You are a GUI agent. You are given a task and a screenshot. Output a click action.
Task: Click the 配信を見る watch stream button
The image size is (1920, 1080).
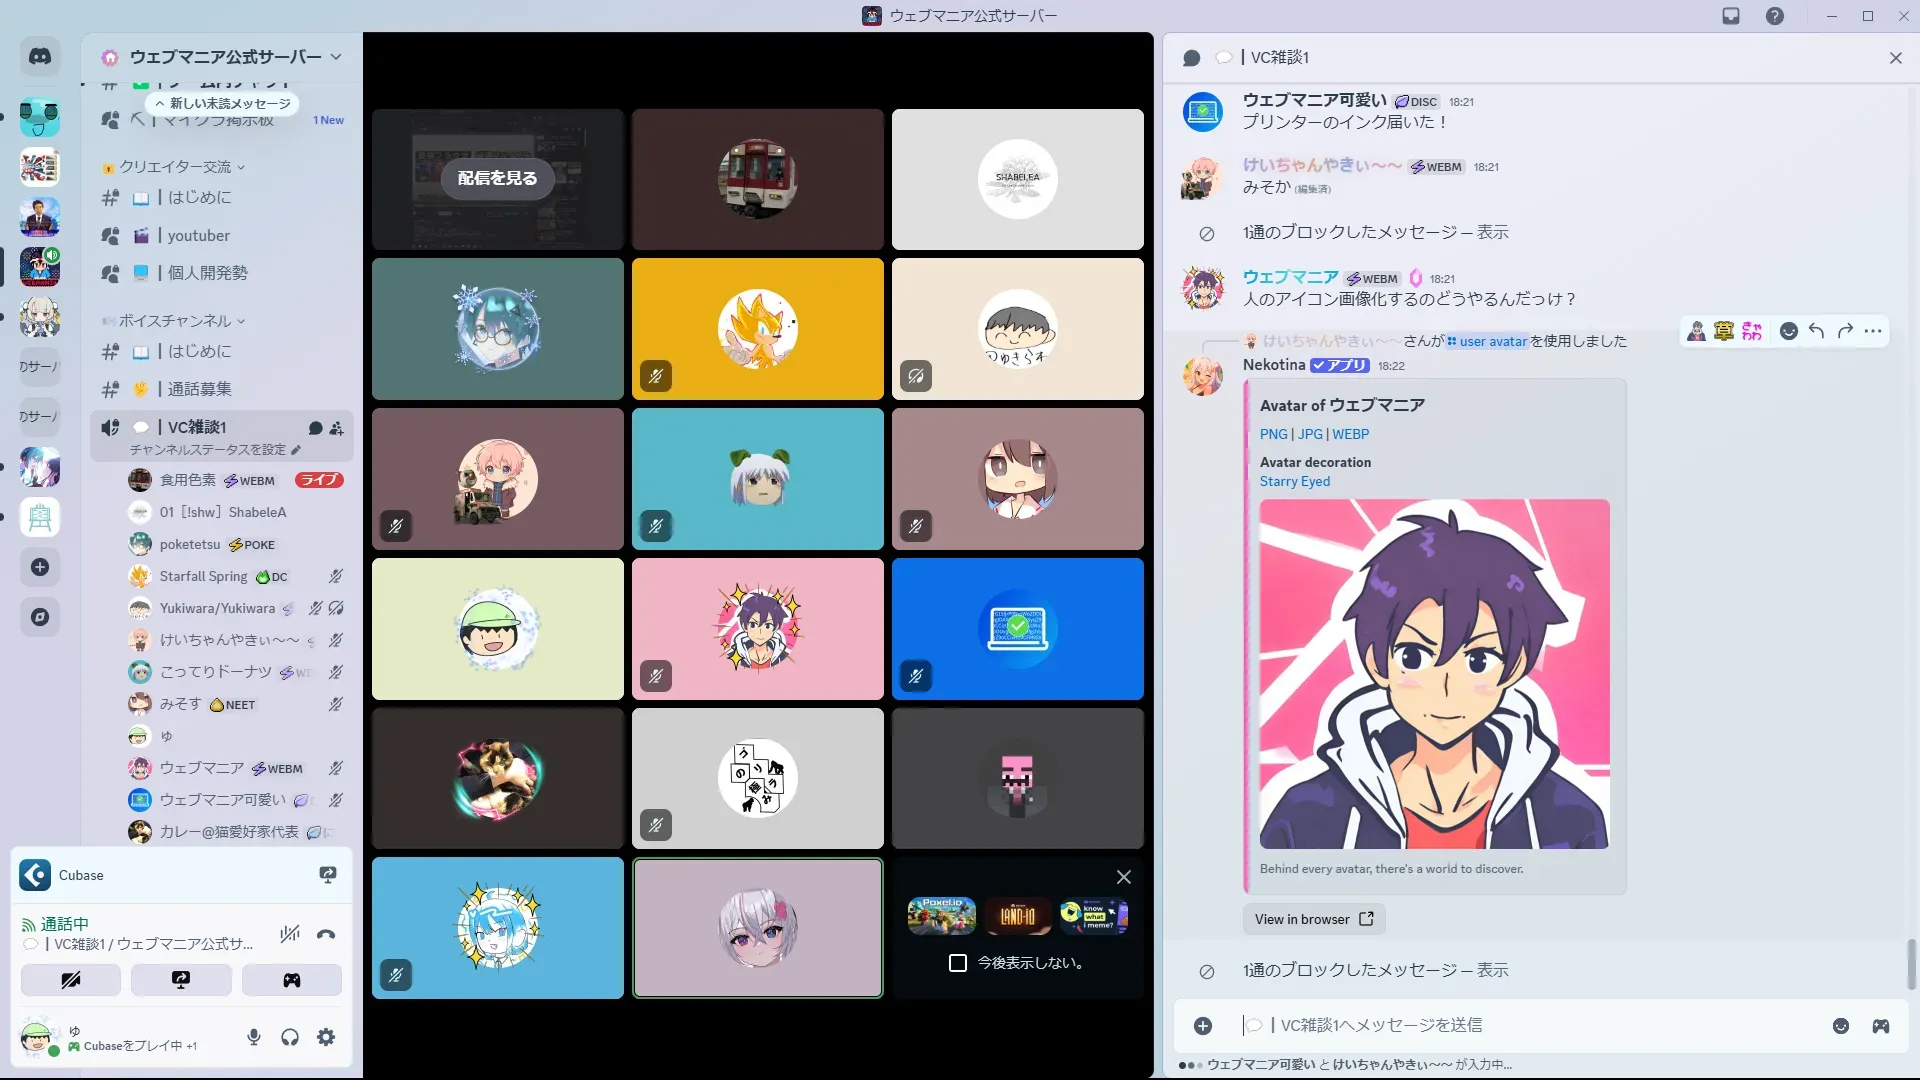tap(497, 178)
